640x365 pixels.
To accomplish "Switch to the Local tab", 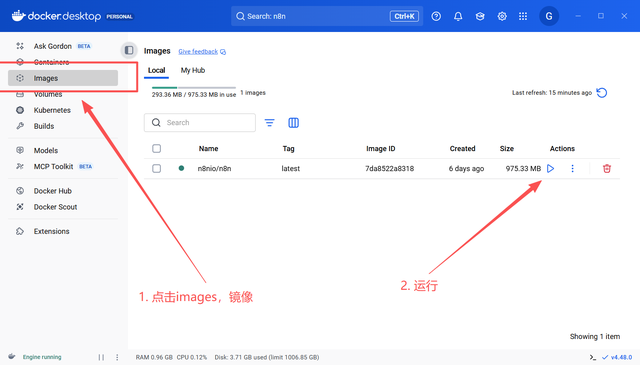I will coord(156,70).
